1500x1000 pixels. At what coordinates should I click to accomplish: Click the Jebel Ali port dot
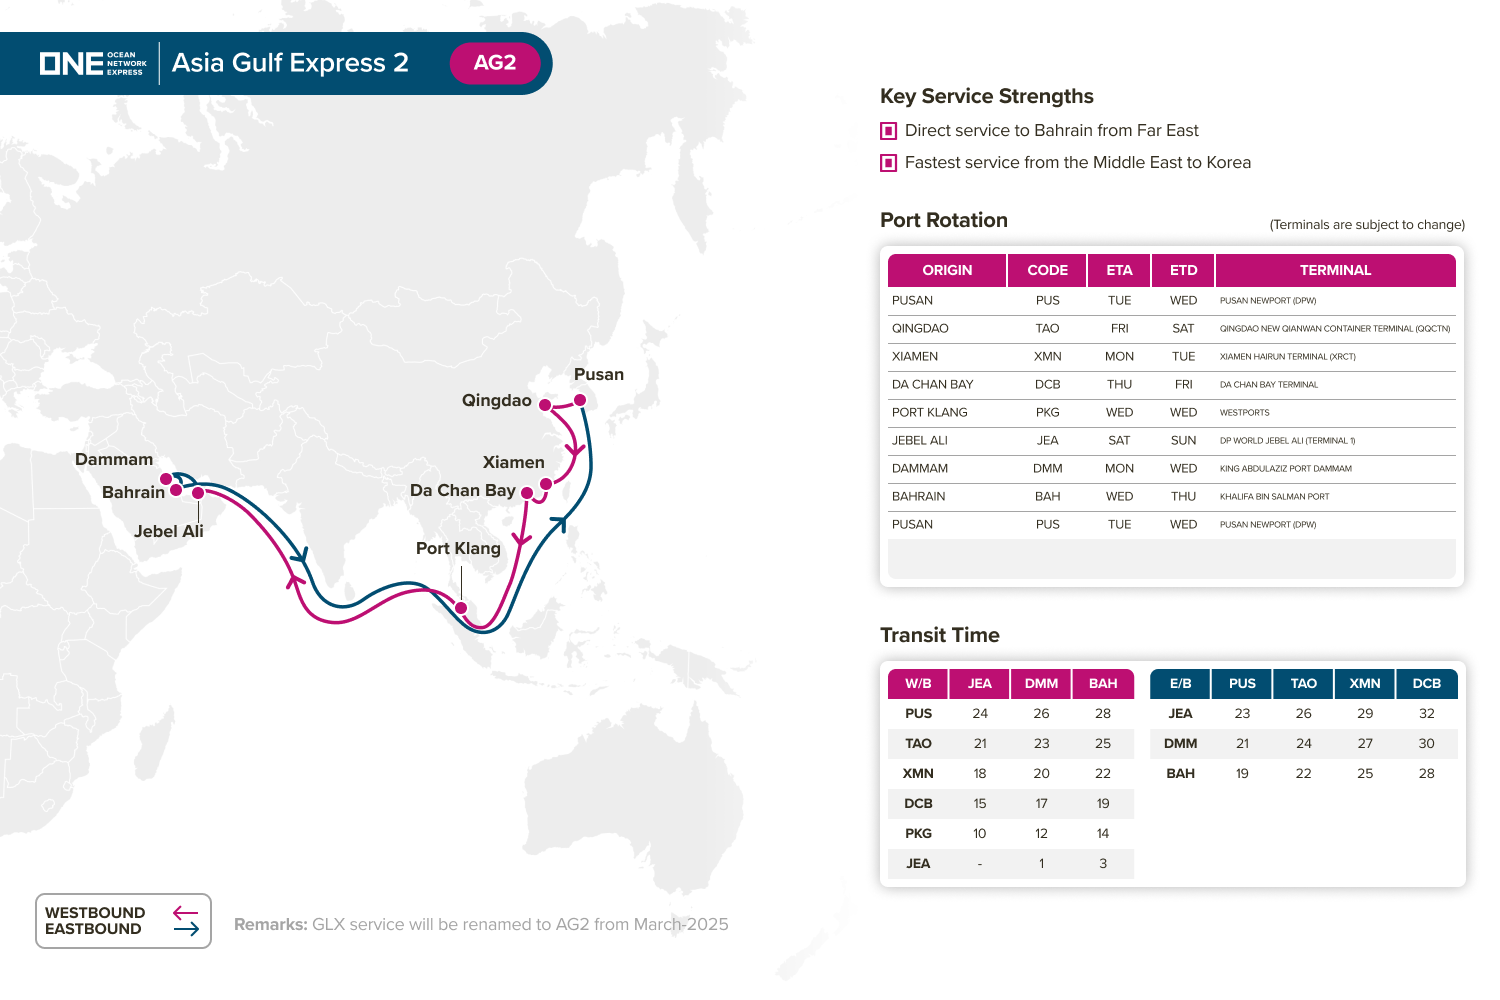tap(198, 493)
